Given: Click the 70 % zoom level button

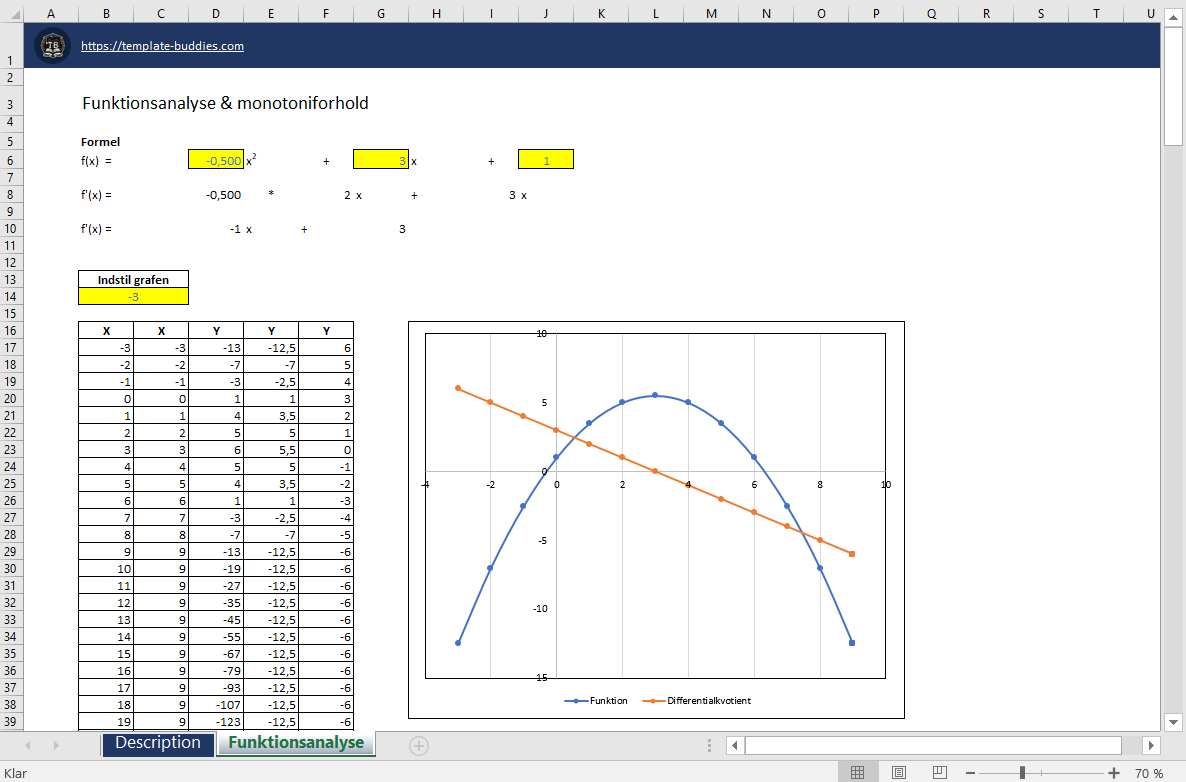Looking at the screenshot, I should tap(1149, 773).
